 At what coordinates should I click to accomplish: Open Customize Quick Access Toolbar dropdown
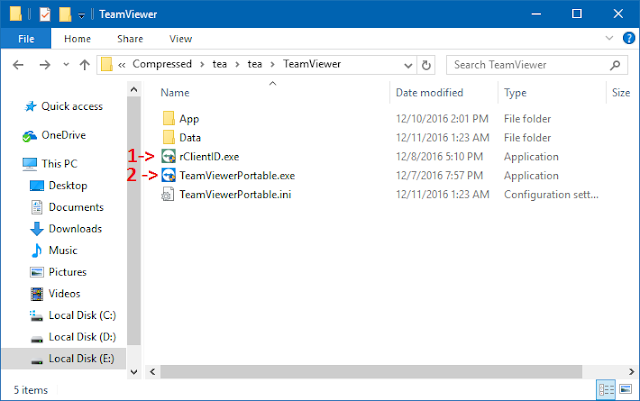82,16
